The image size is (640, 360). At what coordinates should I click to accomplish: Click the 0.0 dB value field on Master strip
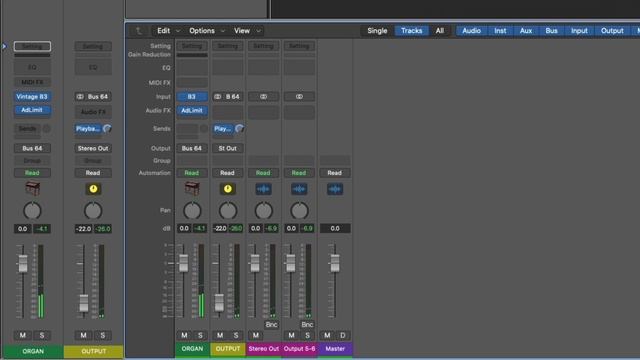[335, 229]
